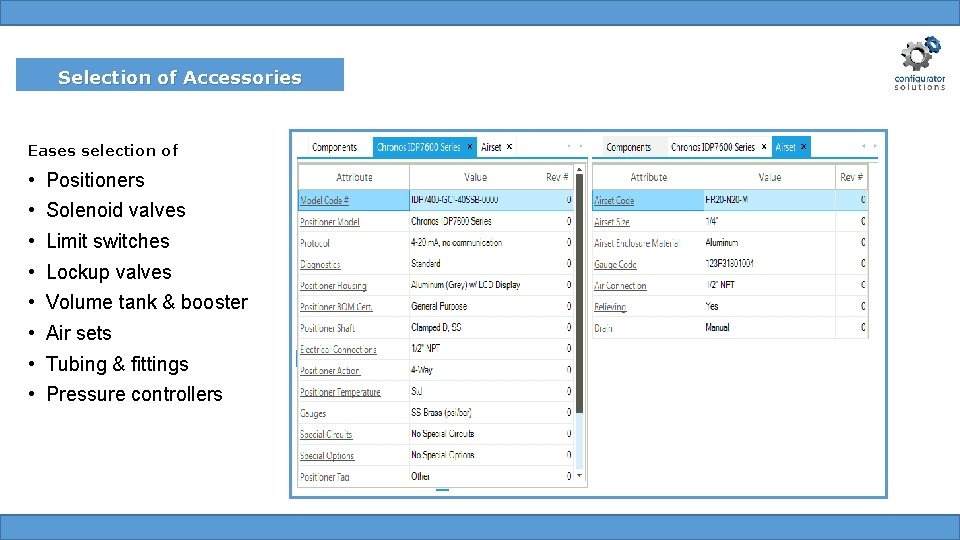Open the Positioner BOM Cert. link
960x540 pixels.
[336, 307]
